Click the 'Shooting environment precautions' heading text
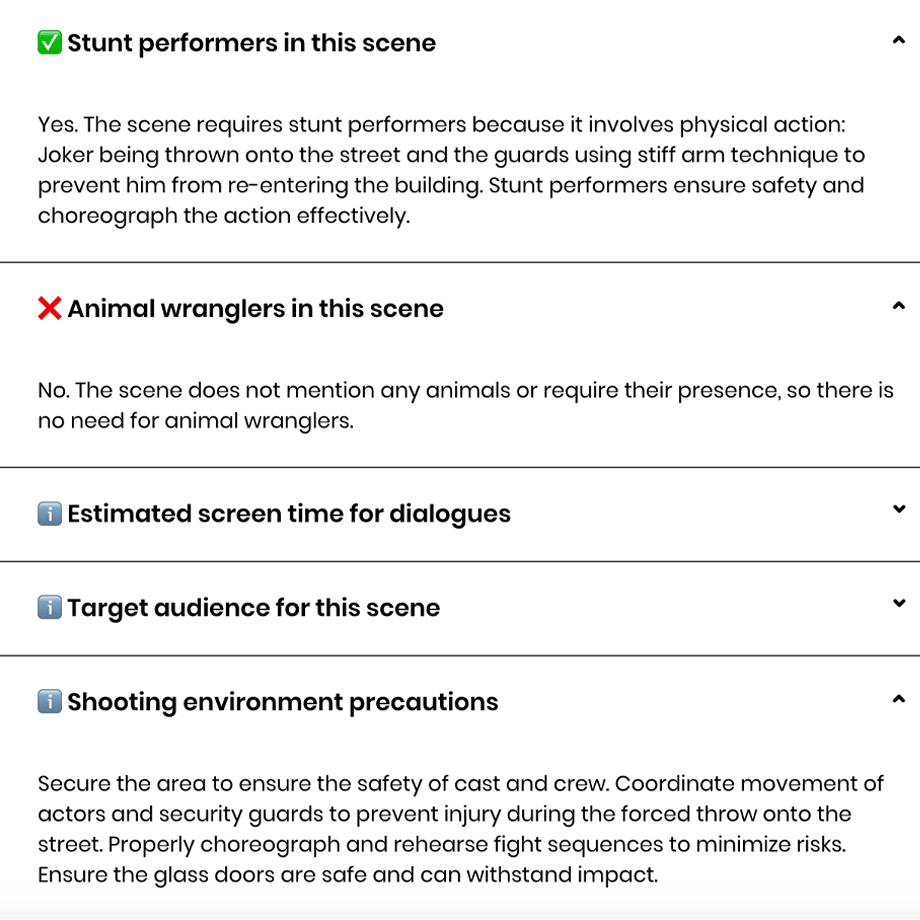 283,702
